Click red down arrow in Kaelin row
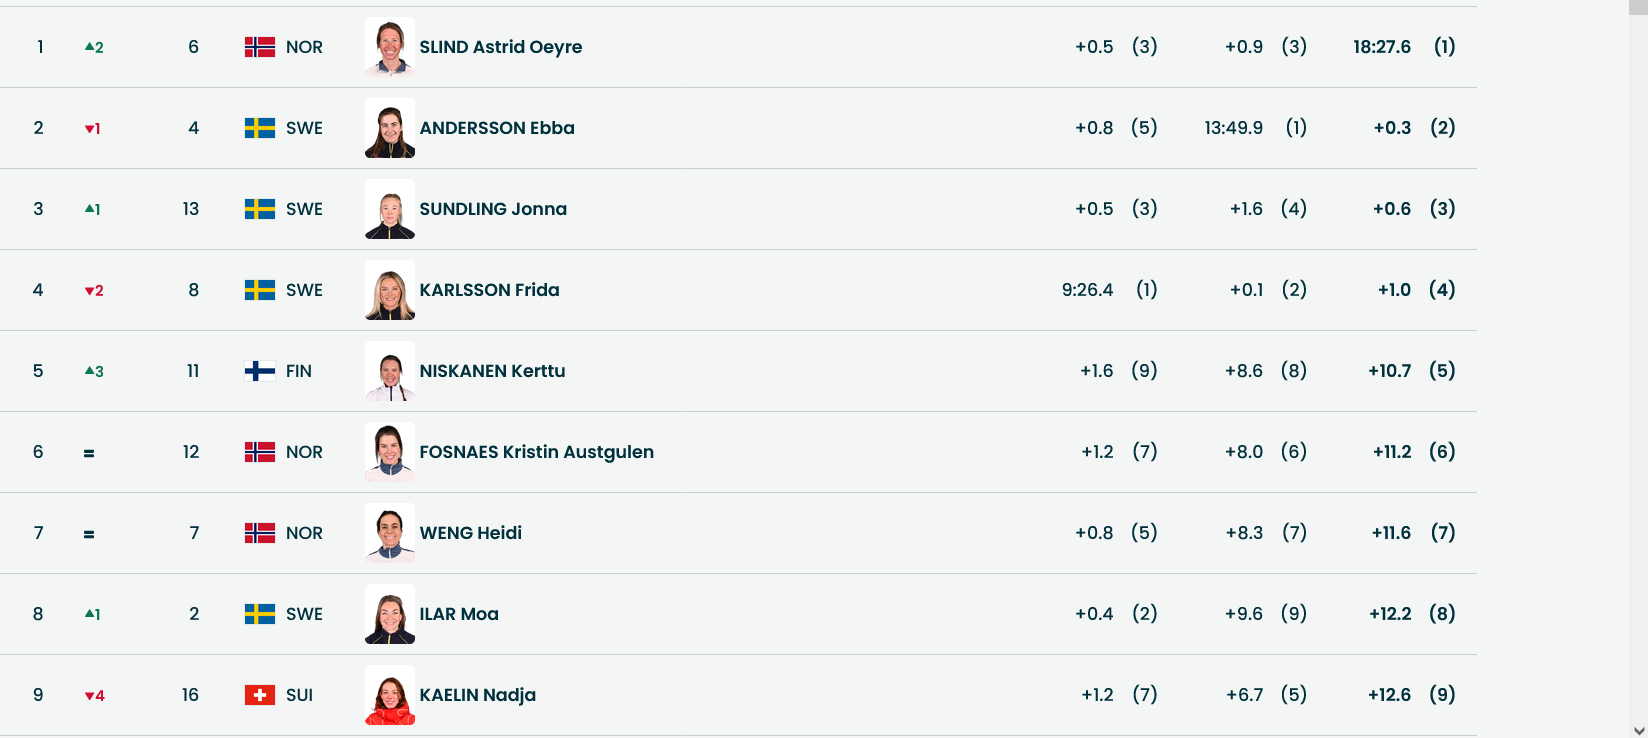This screenshot has height=738, width=1648. [x=90, y=696]
